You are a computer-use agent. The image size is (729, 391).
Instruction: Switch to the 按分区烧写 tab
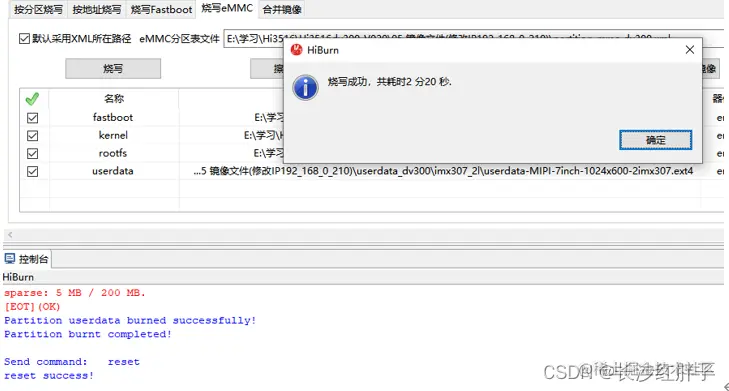coord(38,10)
